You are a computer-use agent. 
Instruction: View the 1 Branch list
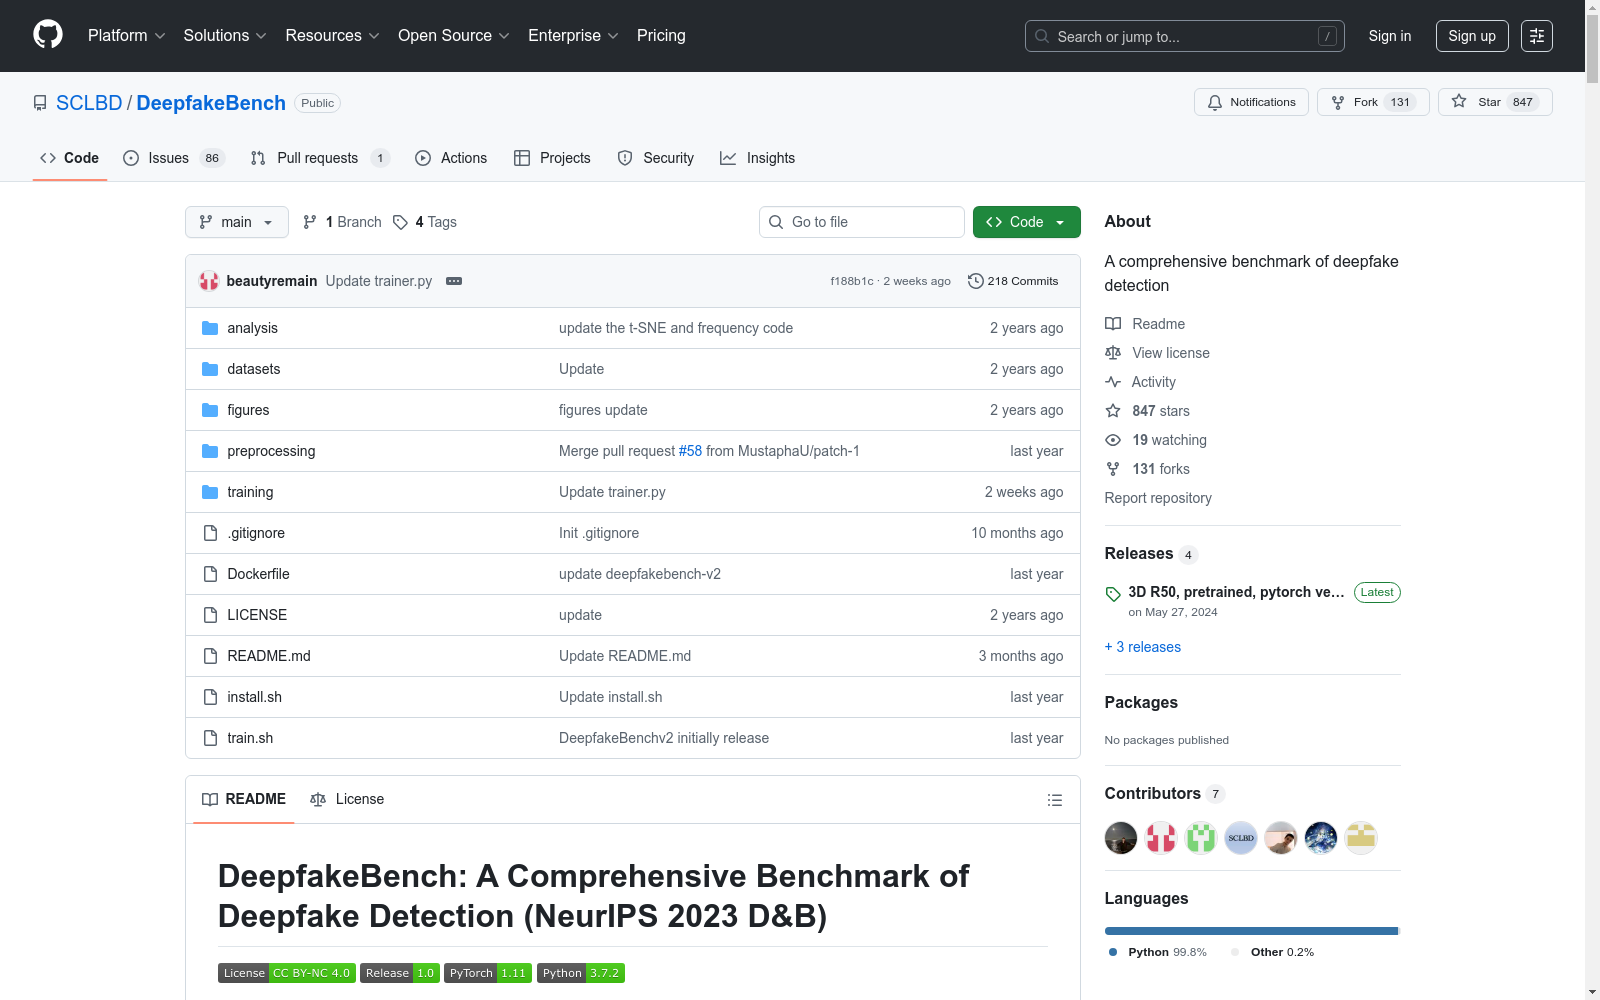point(342,222)
